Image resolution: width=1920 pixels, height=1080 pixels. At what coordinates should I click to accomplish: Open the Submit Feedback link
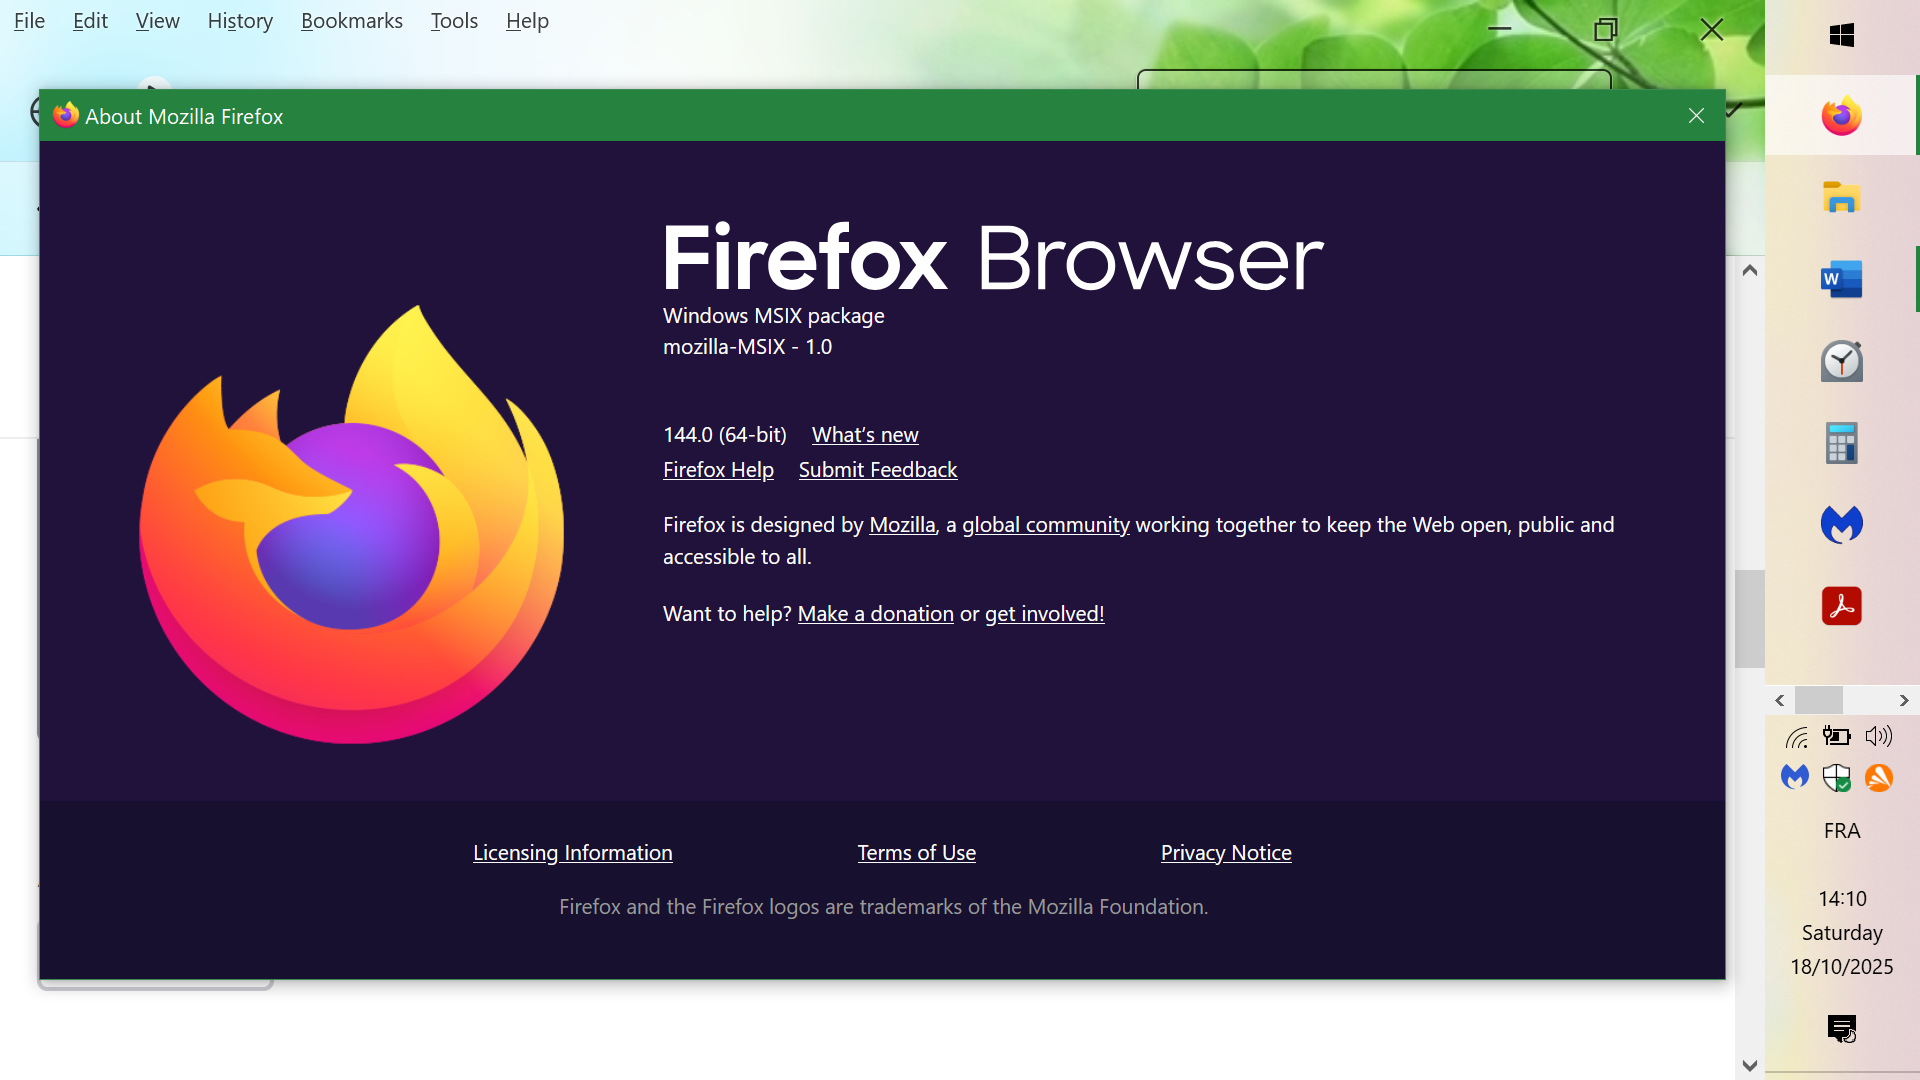(877, 470)
